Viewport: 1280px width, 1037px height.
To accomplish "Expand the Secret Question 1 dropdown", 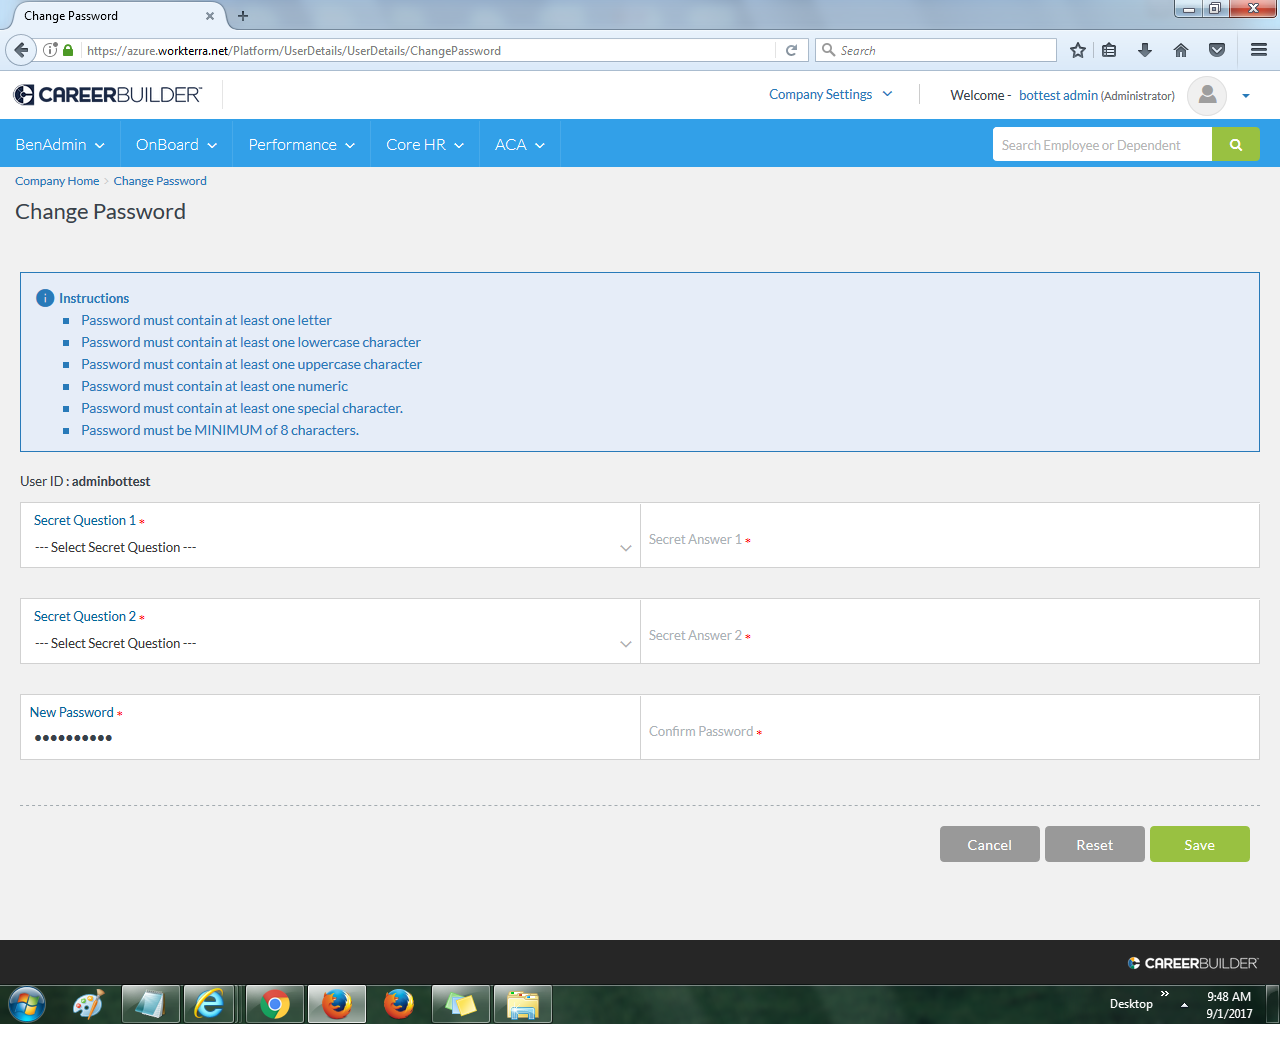I will (x=626, y=548).
